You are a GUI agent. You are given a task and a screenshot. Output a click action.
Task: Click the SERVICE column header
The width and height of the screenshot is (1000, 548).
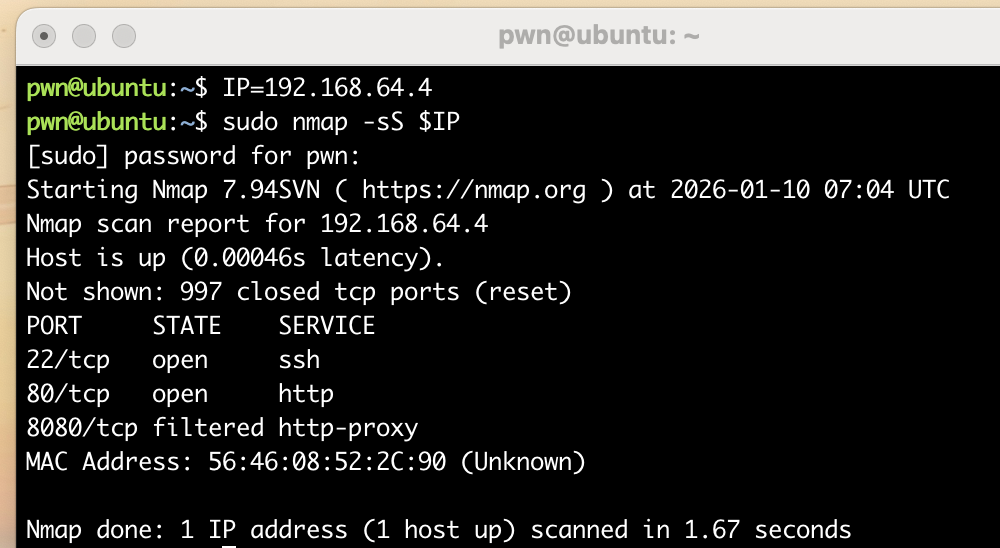tap(326, 326)
